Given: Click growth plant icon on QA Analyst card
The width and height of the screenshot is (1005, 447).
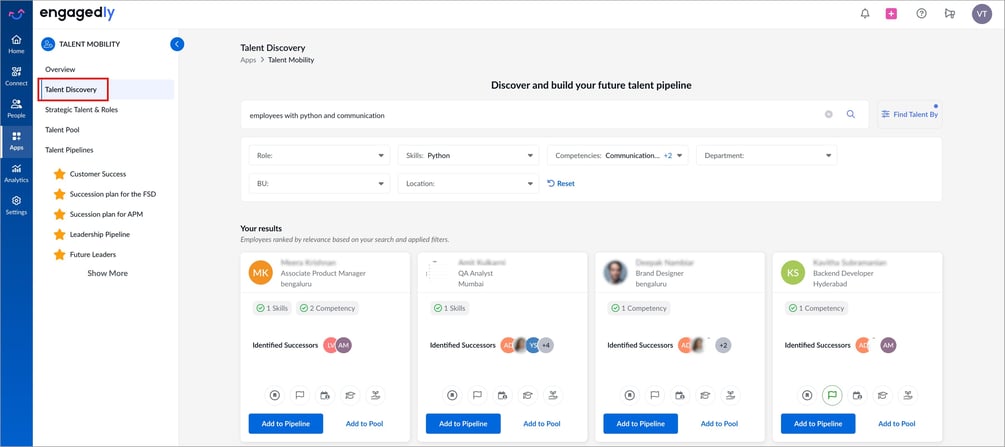Looking at the screenshot, I should pos(552,395).
